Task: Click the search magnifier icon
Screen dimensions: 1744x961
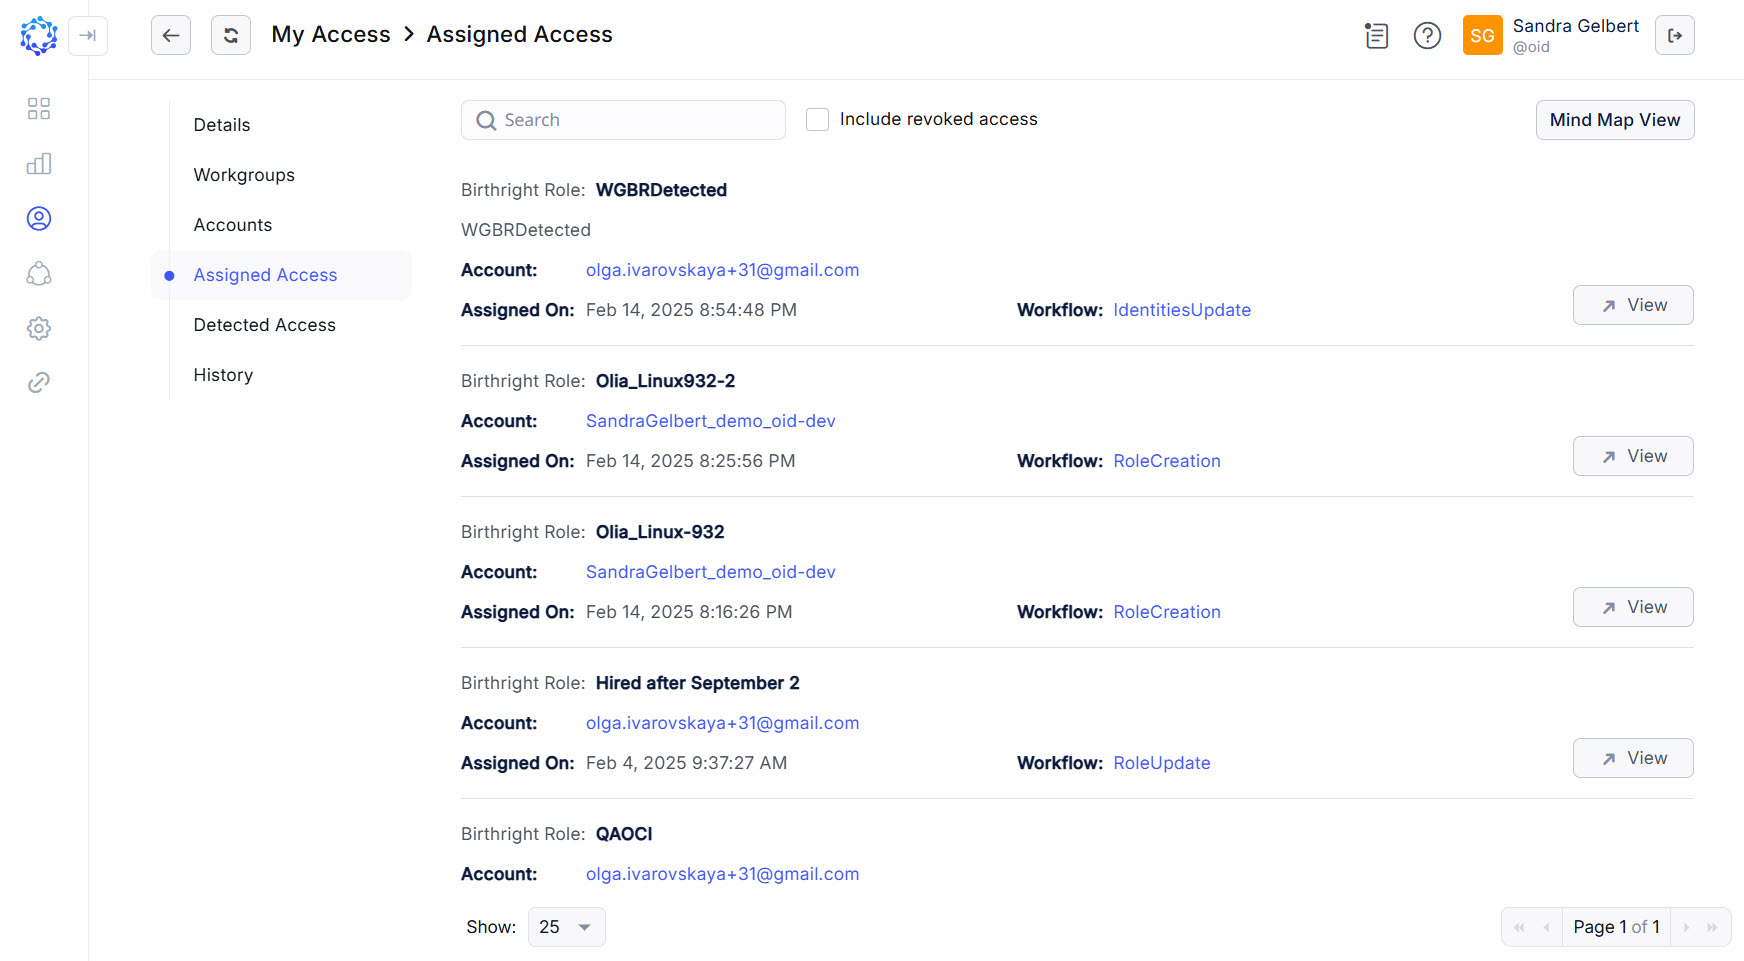Action: [487, 120]
